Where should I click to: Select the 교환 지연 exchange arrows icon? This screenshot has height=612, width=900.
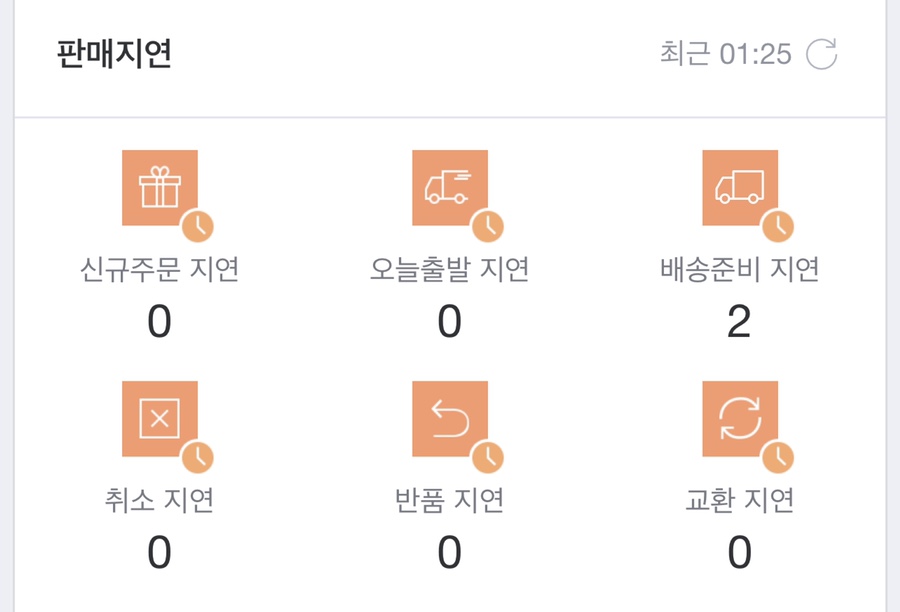point(740,419)
